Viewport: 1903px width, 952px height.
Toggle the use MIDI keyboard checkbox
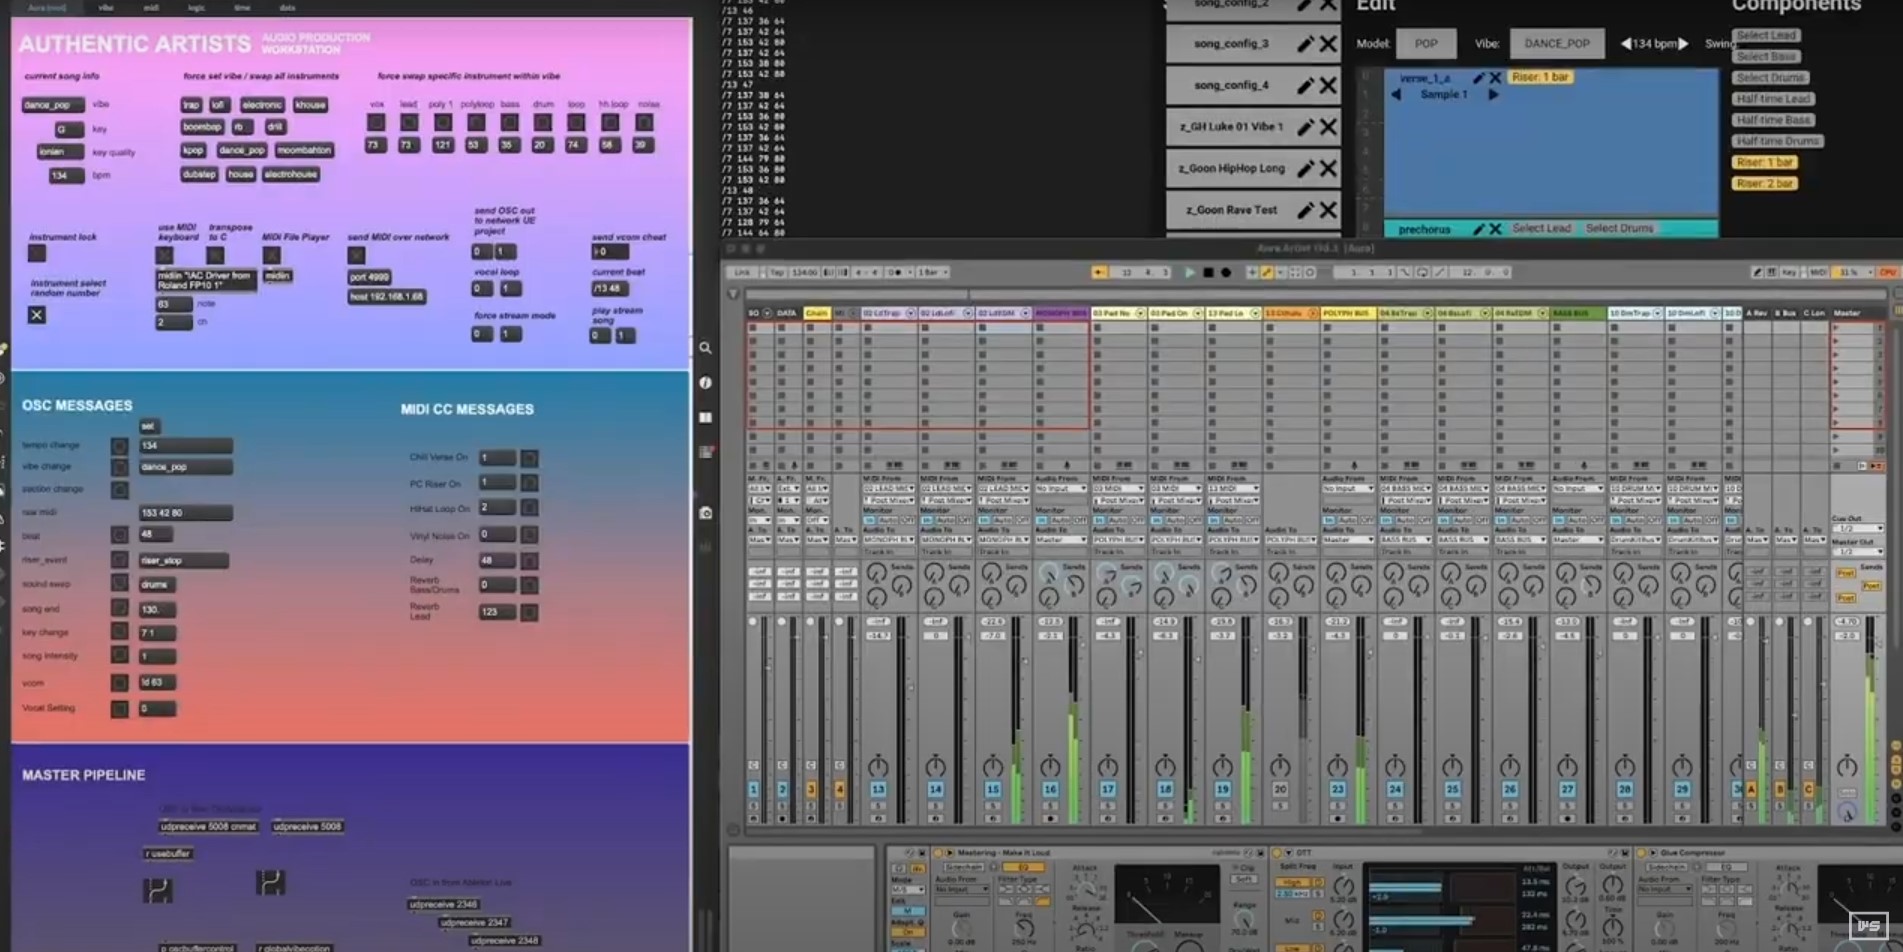click(x=165, y=256)
